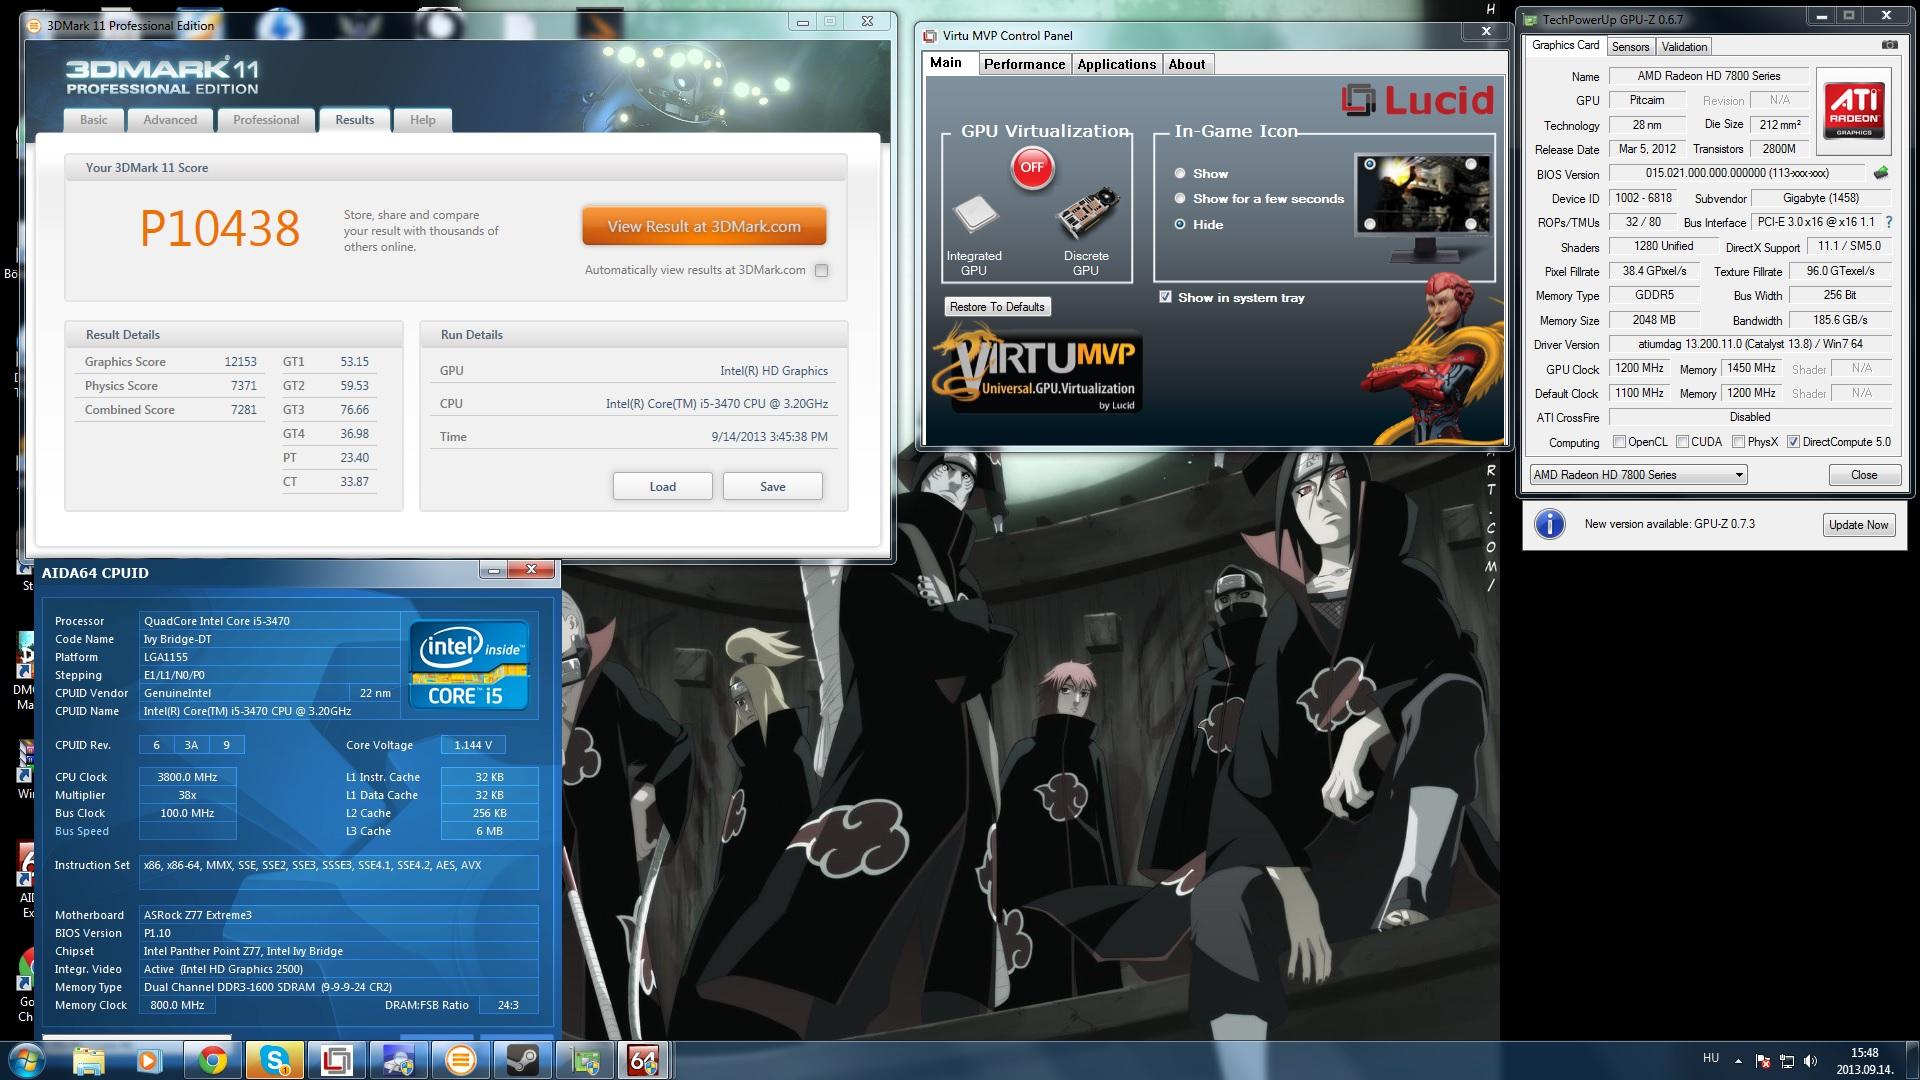Image resolution: width=1920 pixels, height=1080 pixels.
Task: Click taskbar icon between Virtu and 3DMark
Action: 399,1060
